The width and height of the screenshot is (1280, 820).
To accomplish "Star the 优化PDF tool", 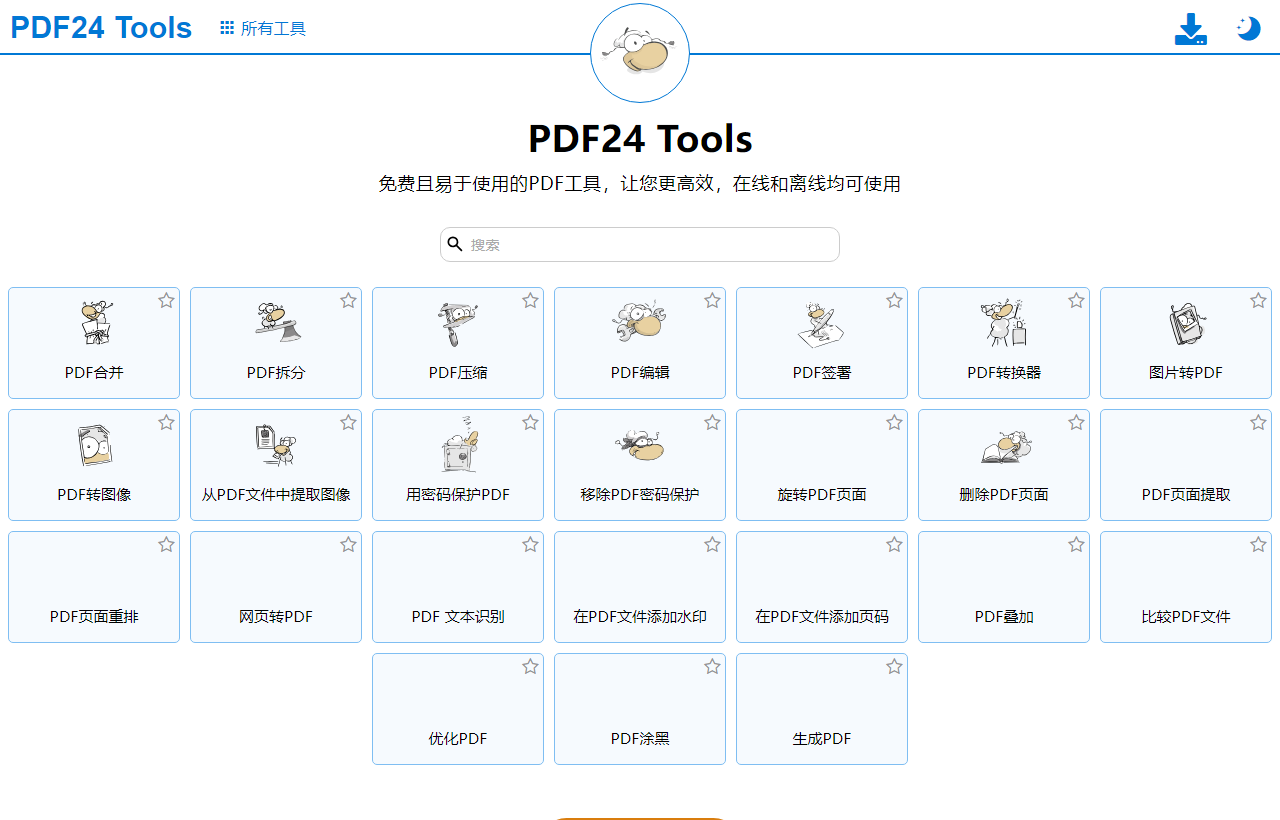I will tap(530, 666).
